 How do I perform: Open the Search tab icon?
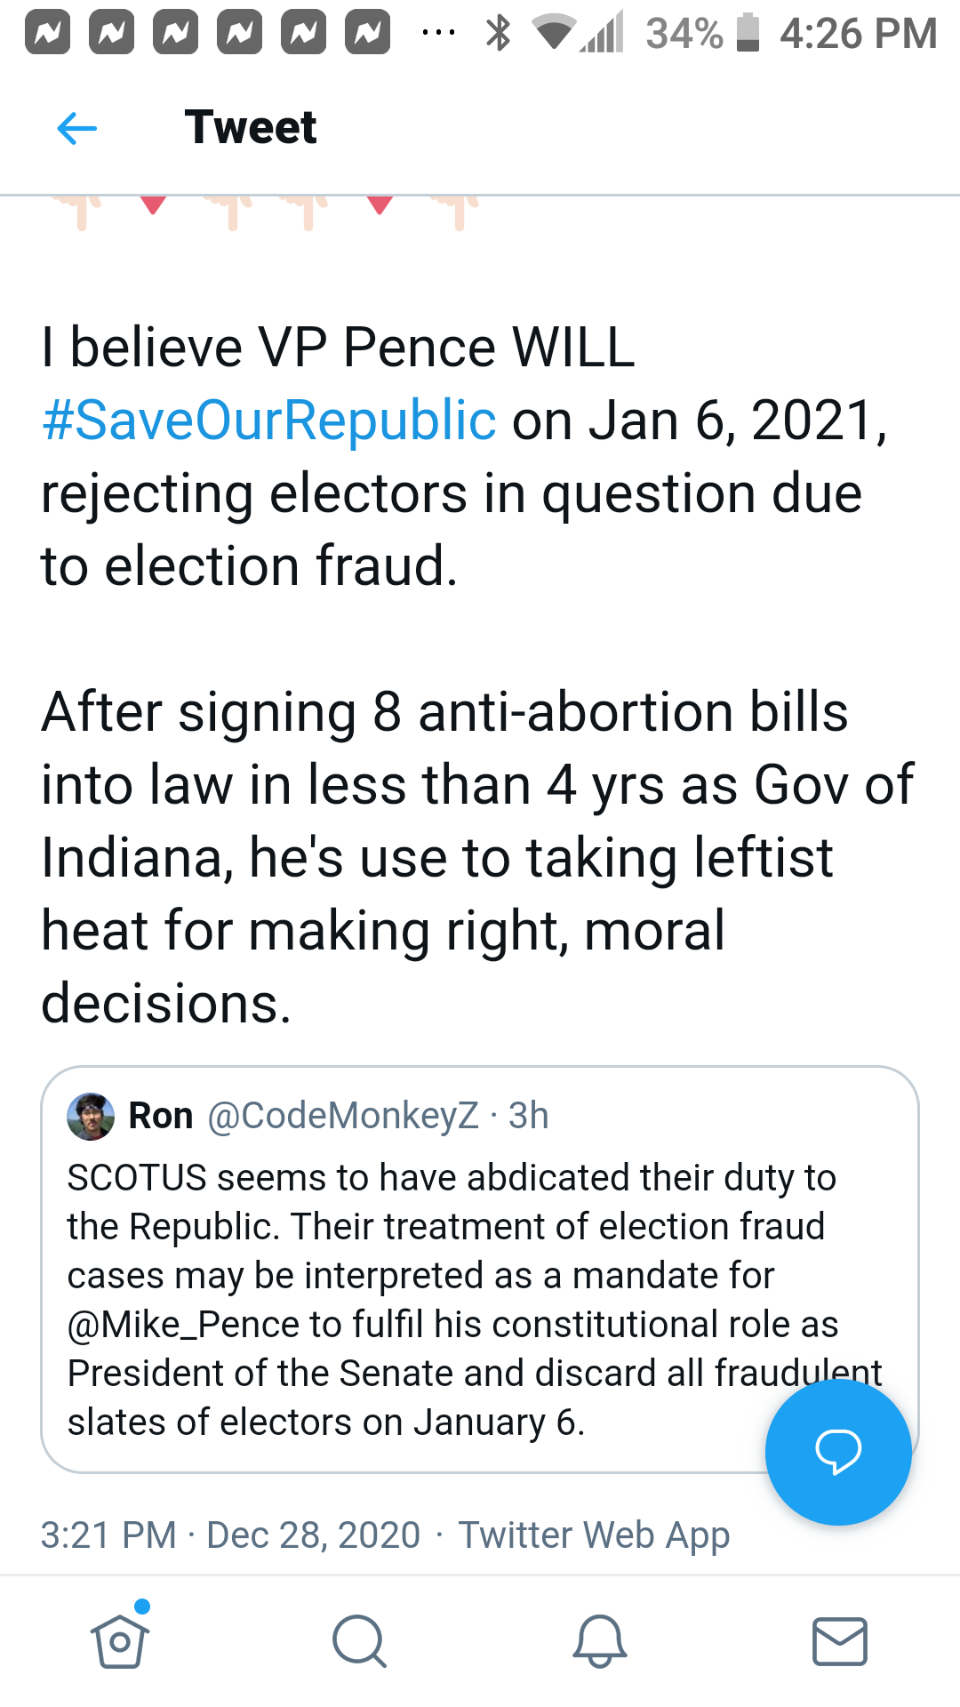359,1641
